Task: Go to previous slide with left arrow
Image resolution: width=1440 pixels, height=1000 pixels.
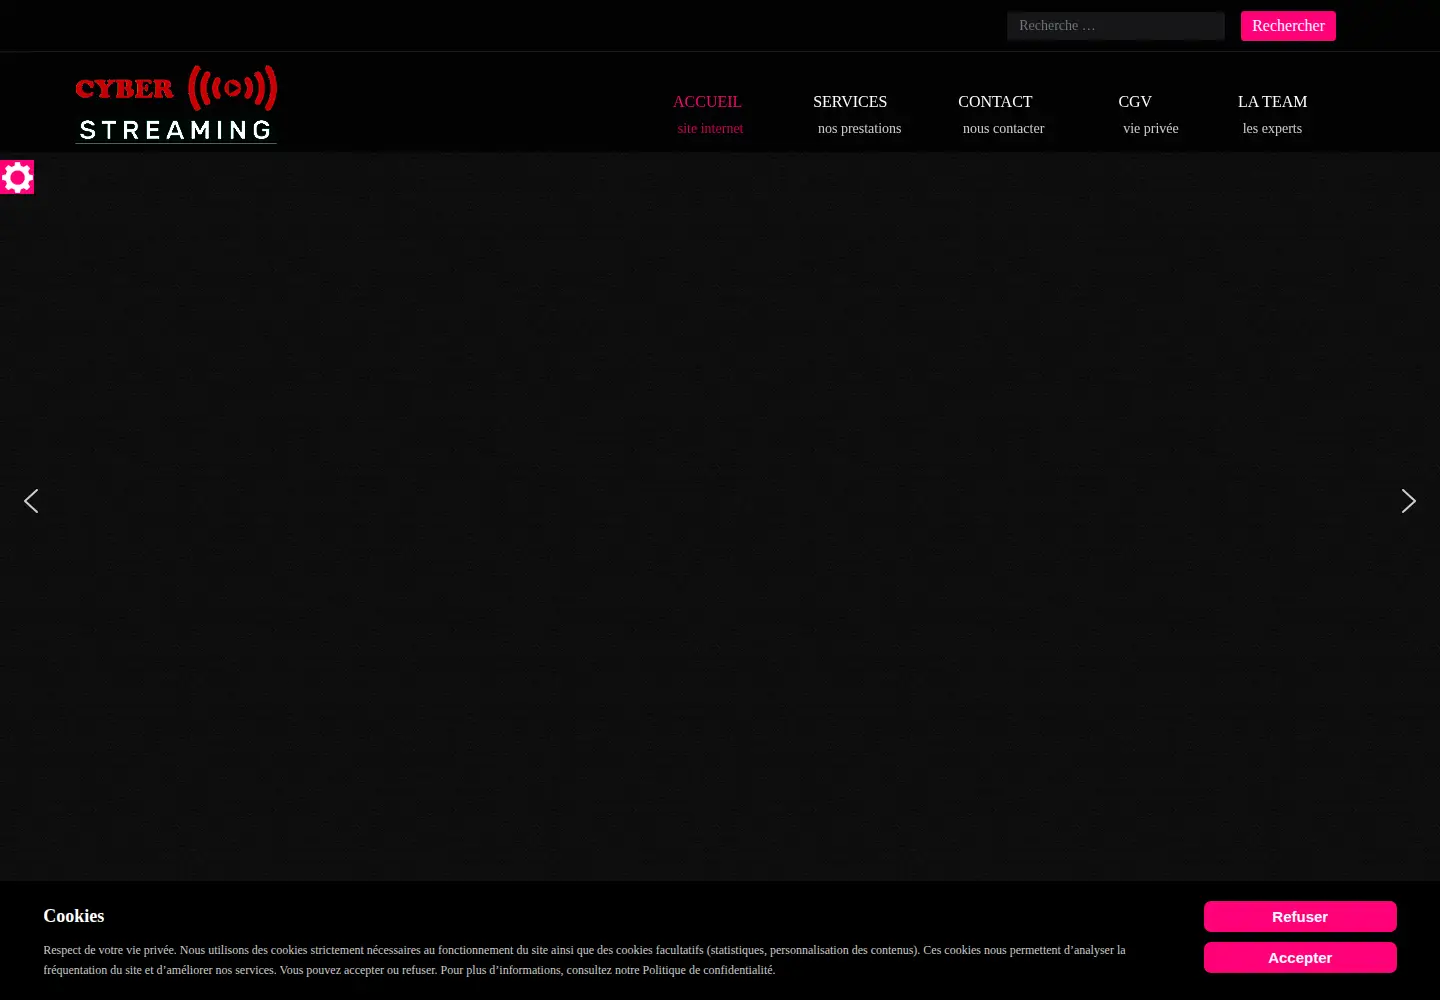Action: click(31, 501)
